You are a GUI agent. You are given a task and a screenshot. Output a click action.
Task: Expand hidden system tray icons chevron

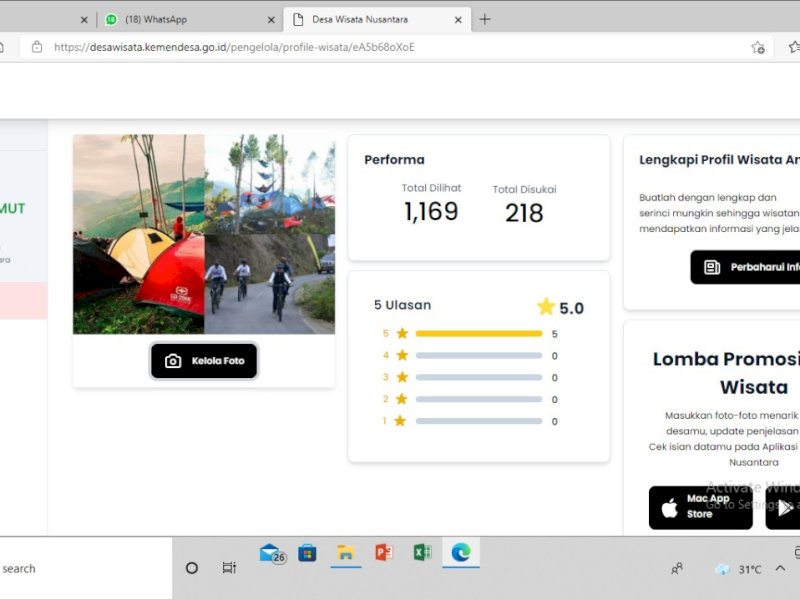pos(780,568)
